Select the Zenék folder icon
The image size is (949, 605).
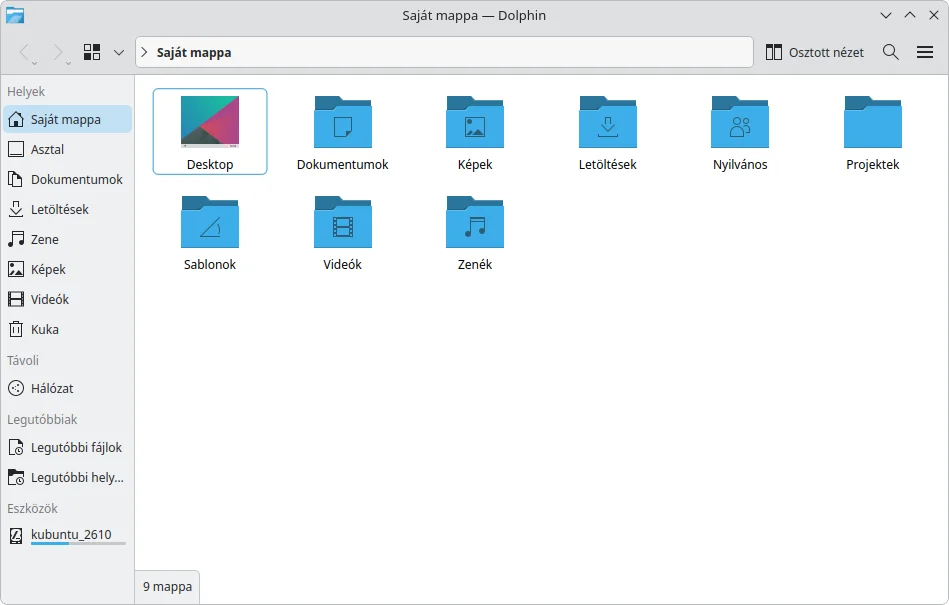475,221
